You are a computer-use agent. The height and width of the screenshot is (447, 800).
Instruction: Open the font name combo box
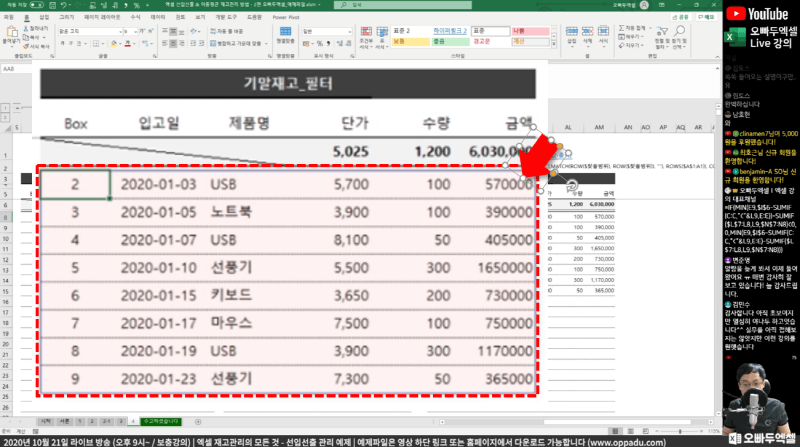[x=90, y=32]
